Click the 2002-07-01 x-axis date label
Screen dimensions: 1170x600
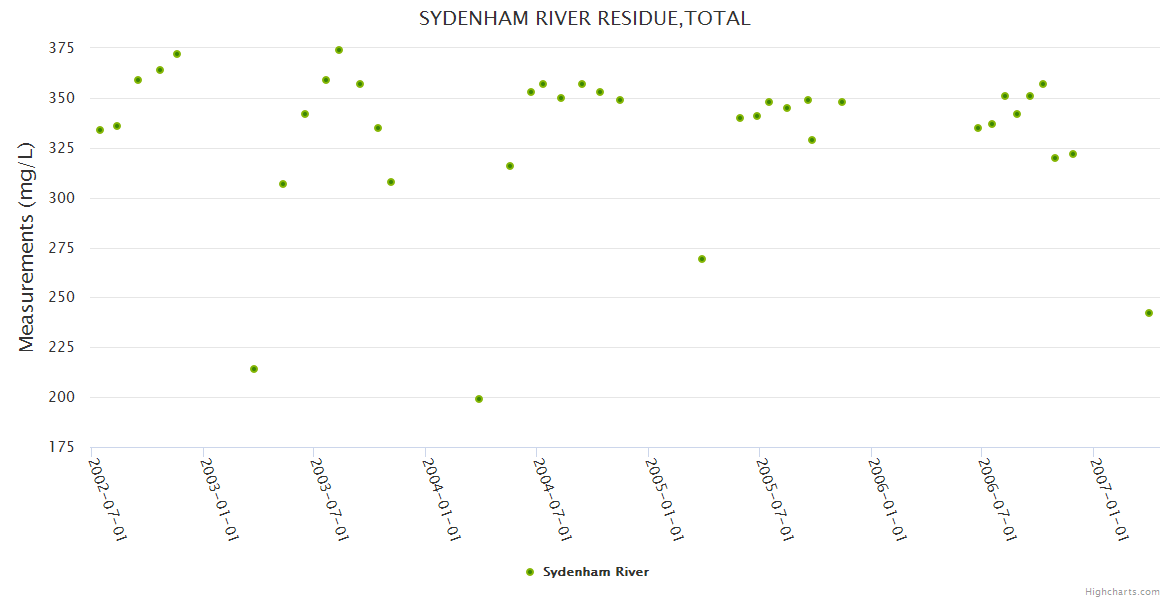click(x=108, y=500)
